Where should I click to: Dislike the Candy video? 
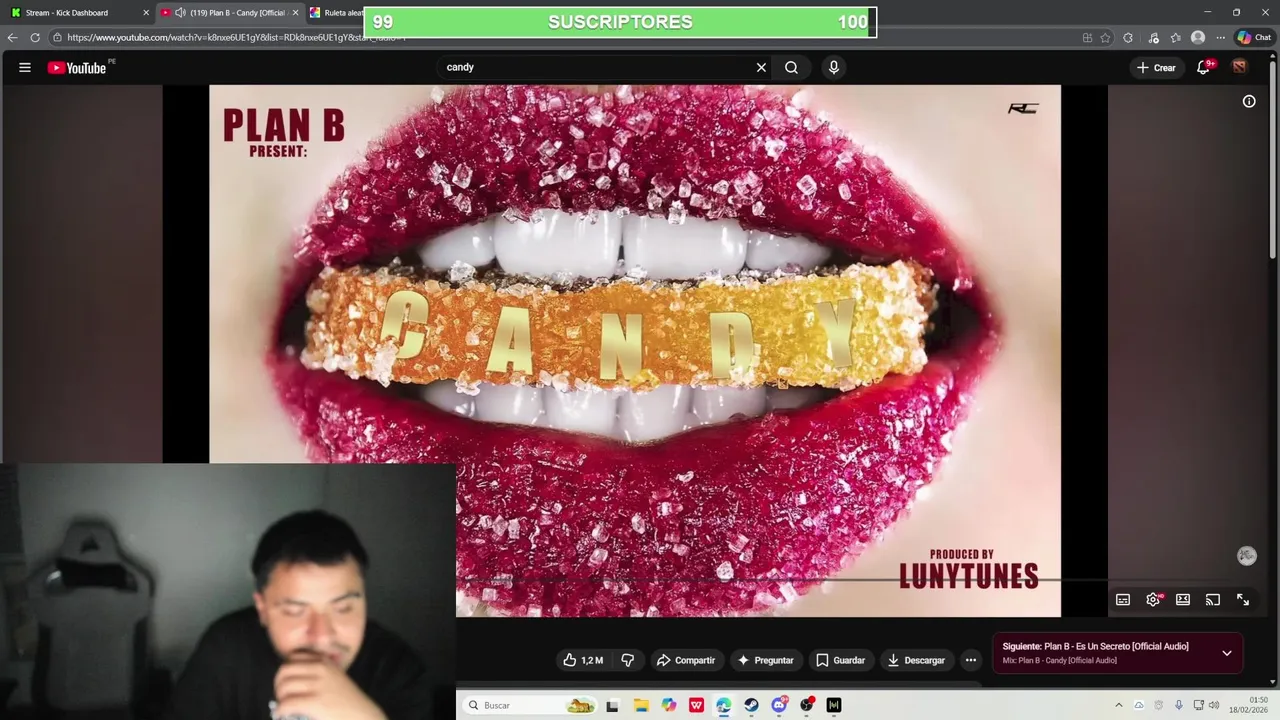pyautogui.click(x=628, y=660)
